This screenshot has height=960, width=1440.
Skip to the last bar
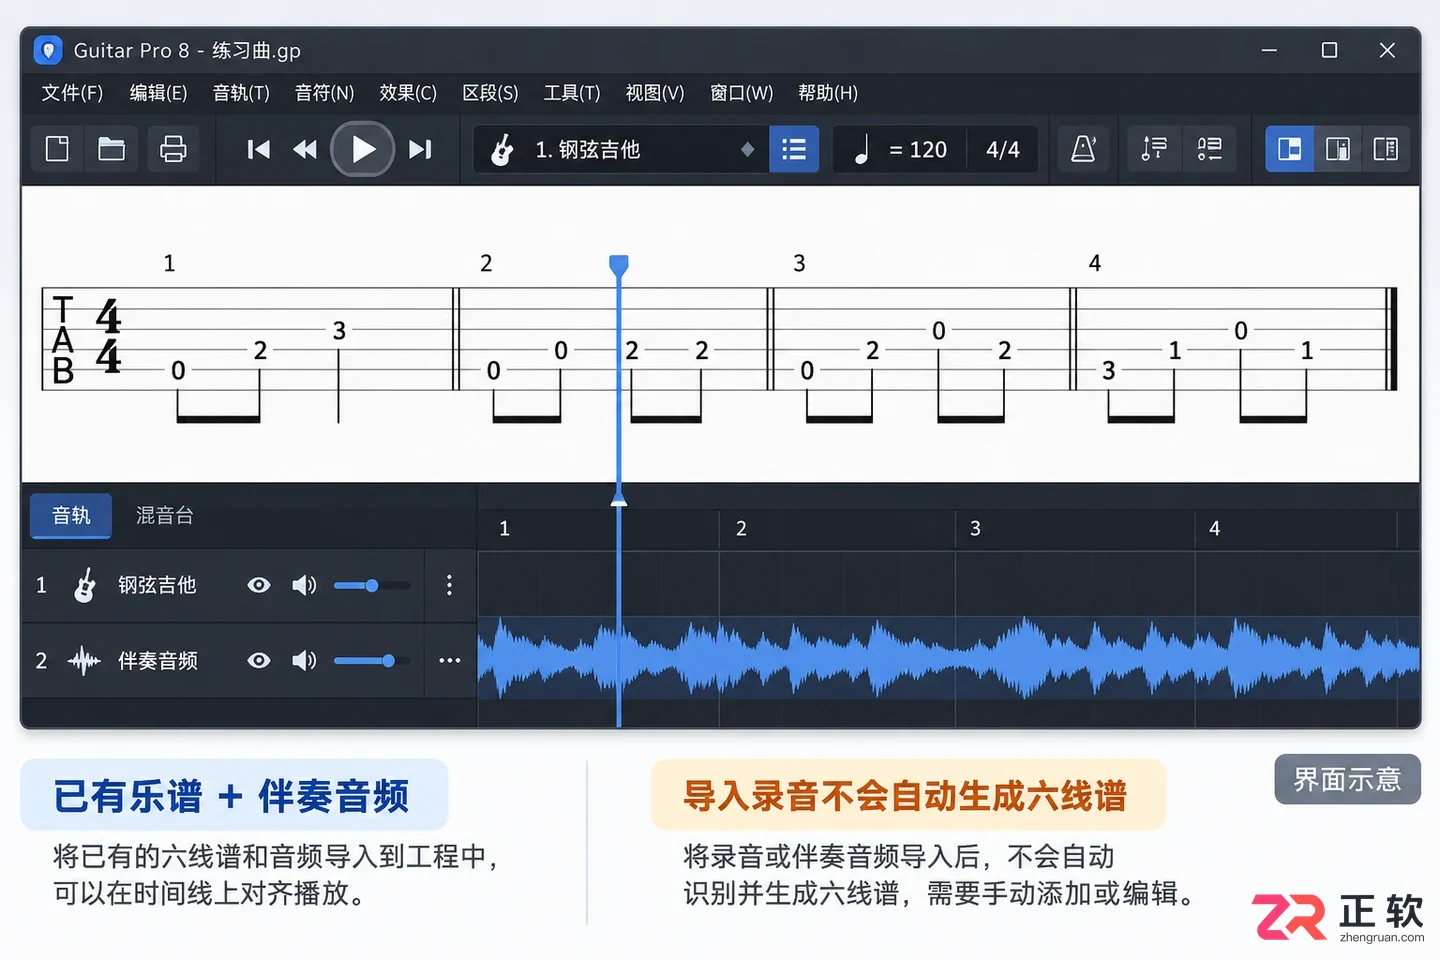[x=421, y=150]
